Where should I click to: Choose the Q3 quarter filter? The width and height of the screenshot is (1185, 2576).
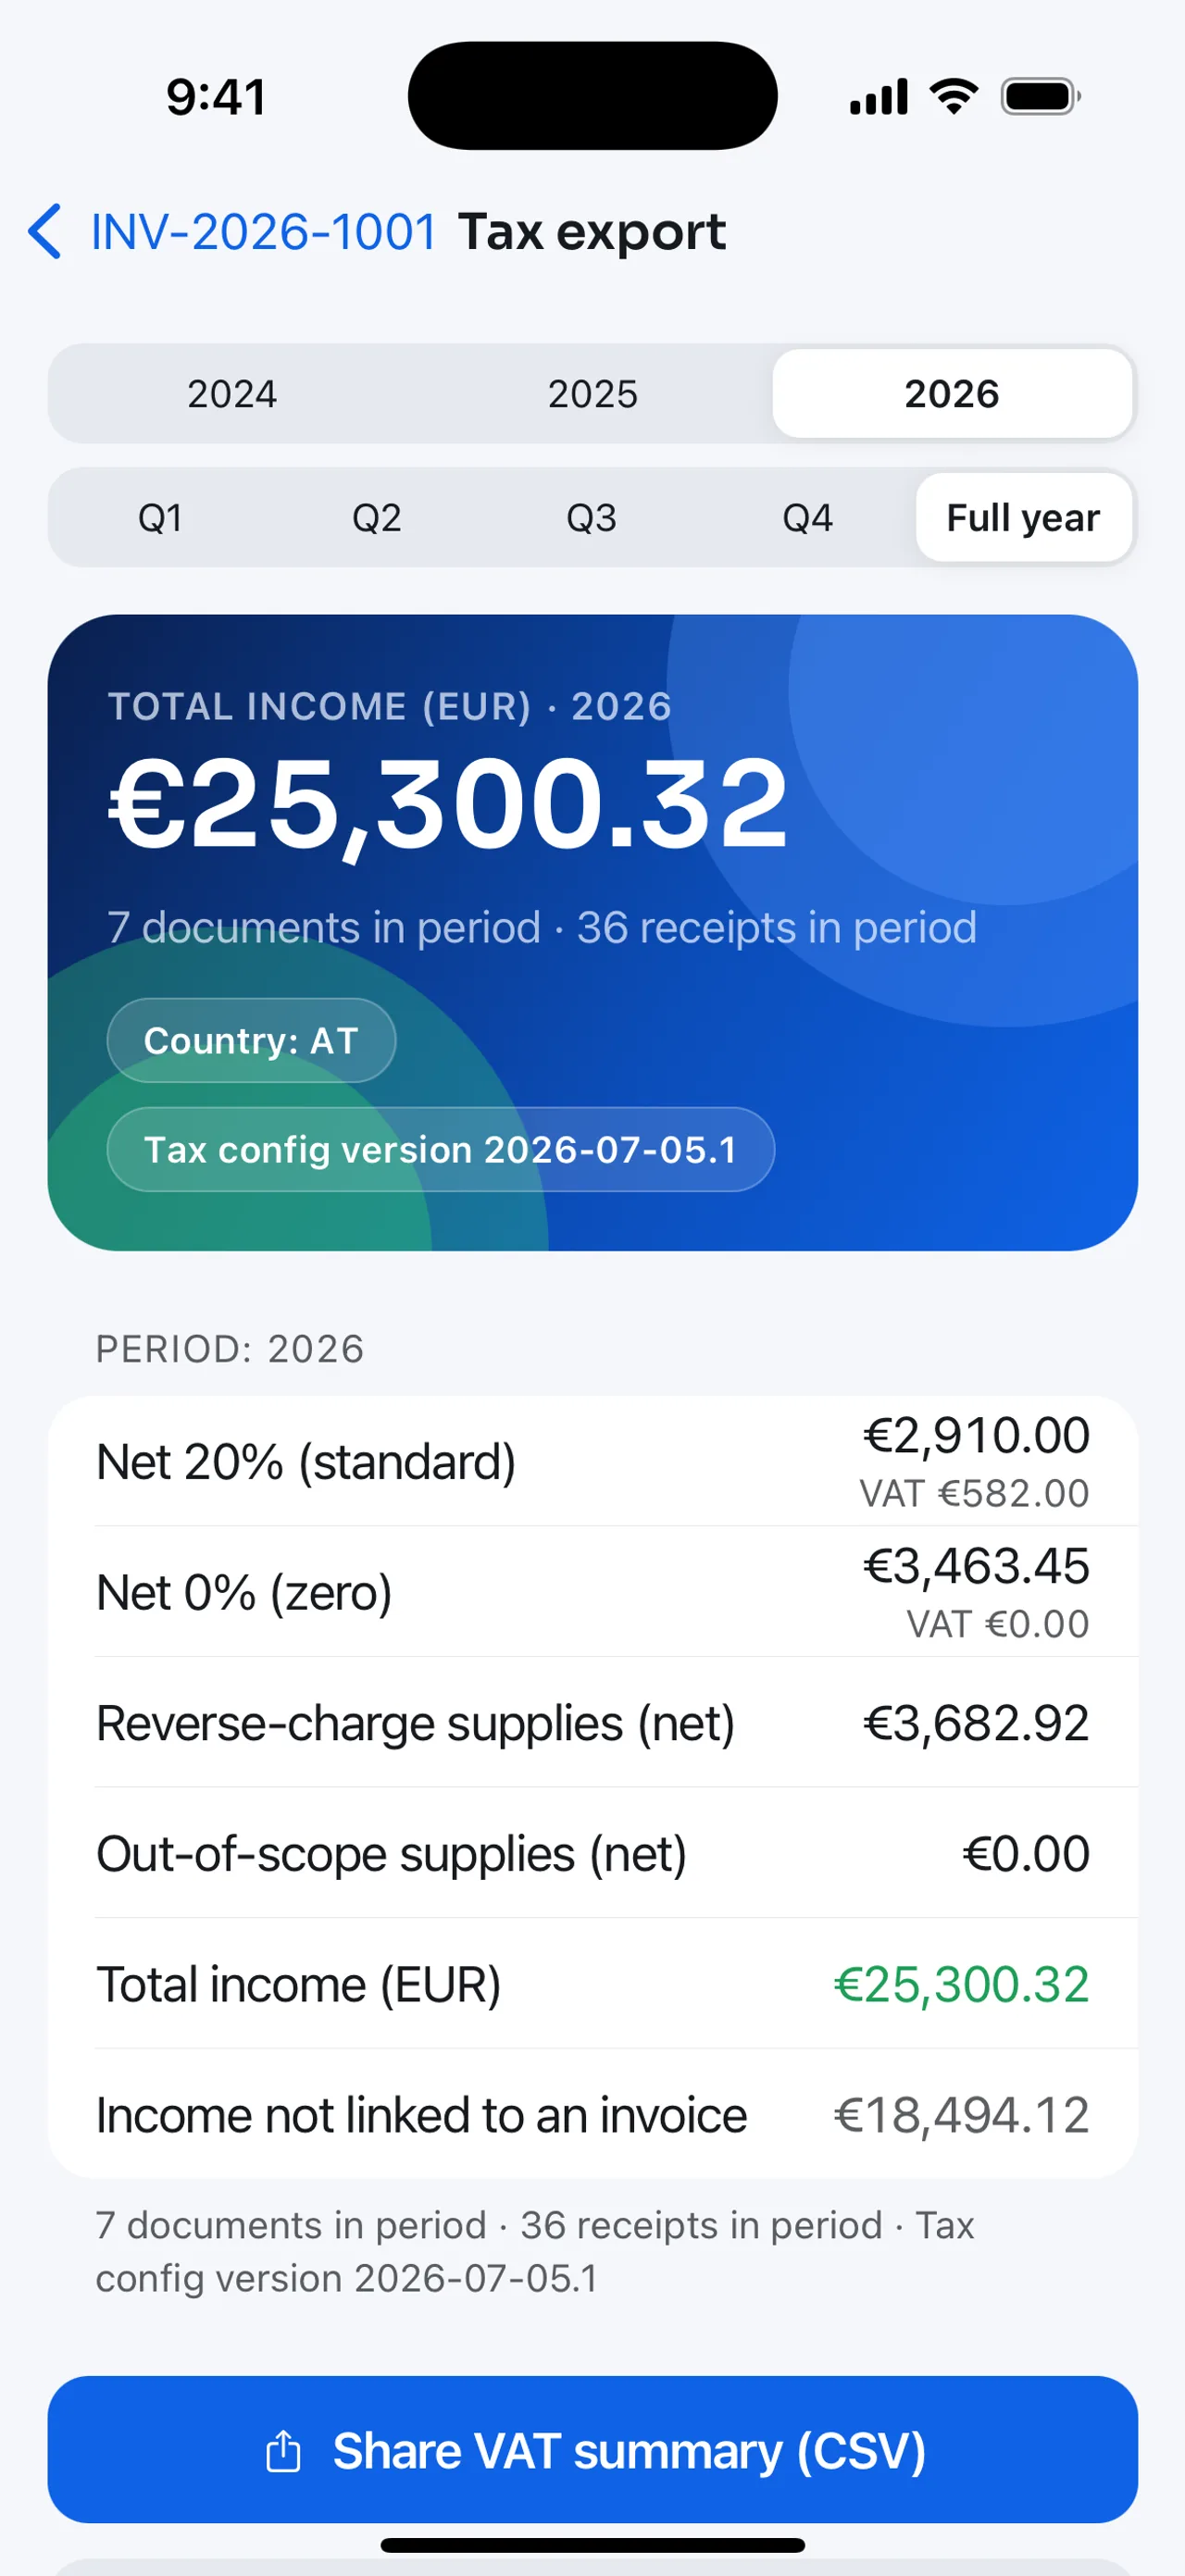592,518
